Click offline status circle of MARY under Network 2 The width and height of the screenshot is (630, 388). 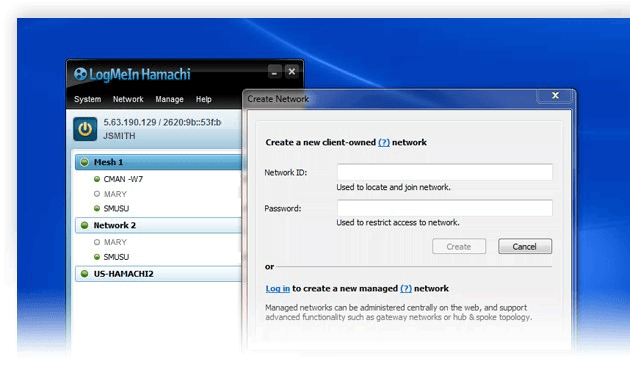click(x=97, y=242)
